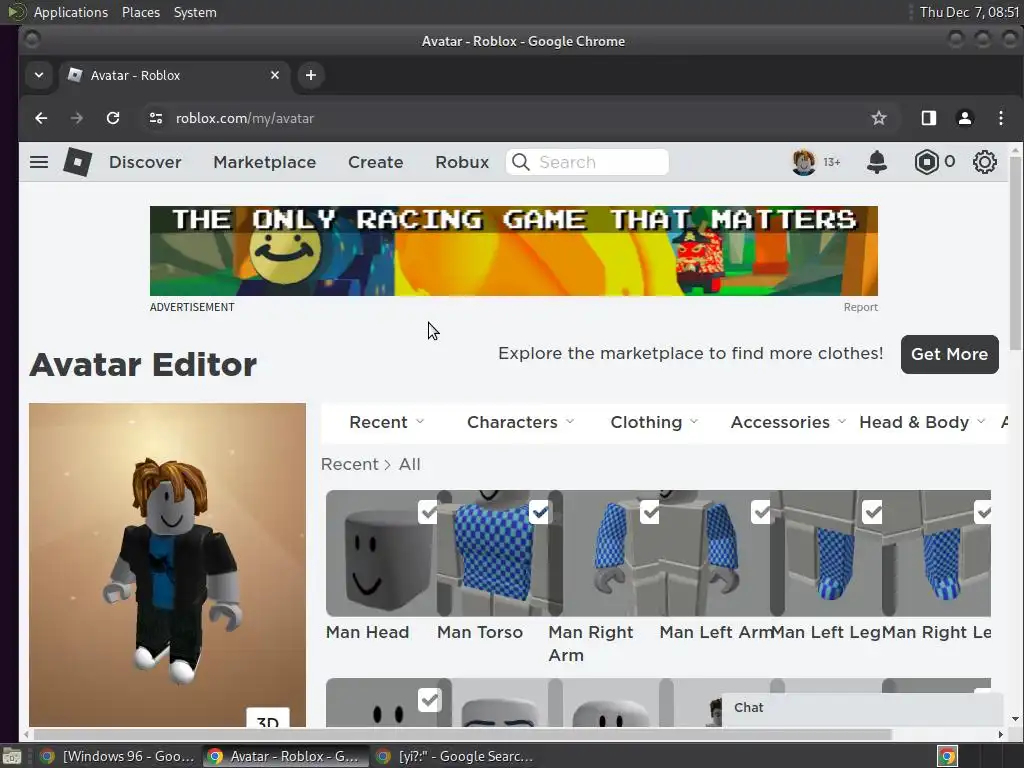
Task: Select the Man Head thumbnail
Action: coord(381,553)
